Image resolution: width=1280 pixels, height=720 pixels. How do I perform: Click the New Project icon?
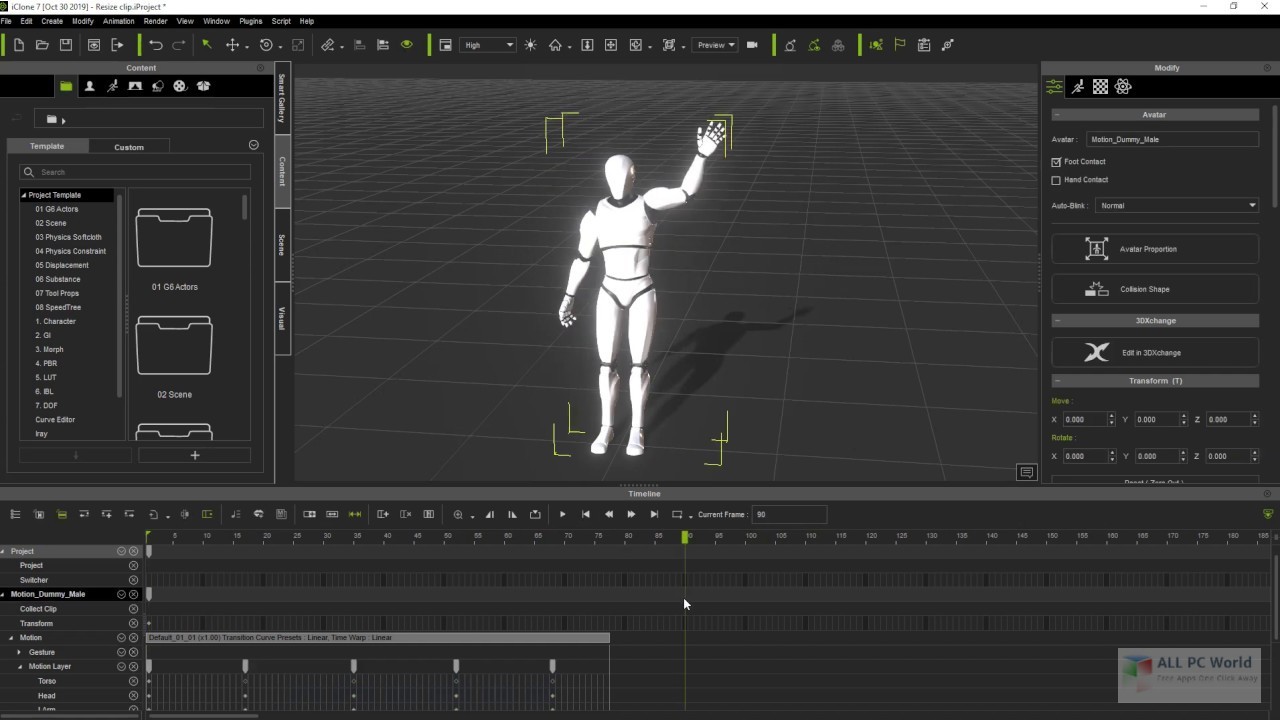[x=18, y=45]
